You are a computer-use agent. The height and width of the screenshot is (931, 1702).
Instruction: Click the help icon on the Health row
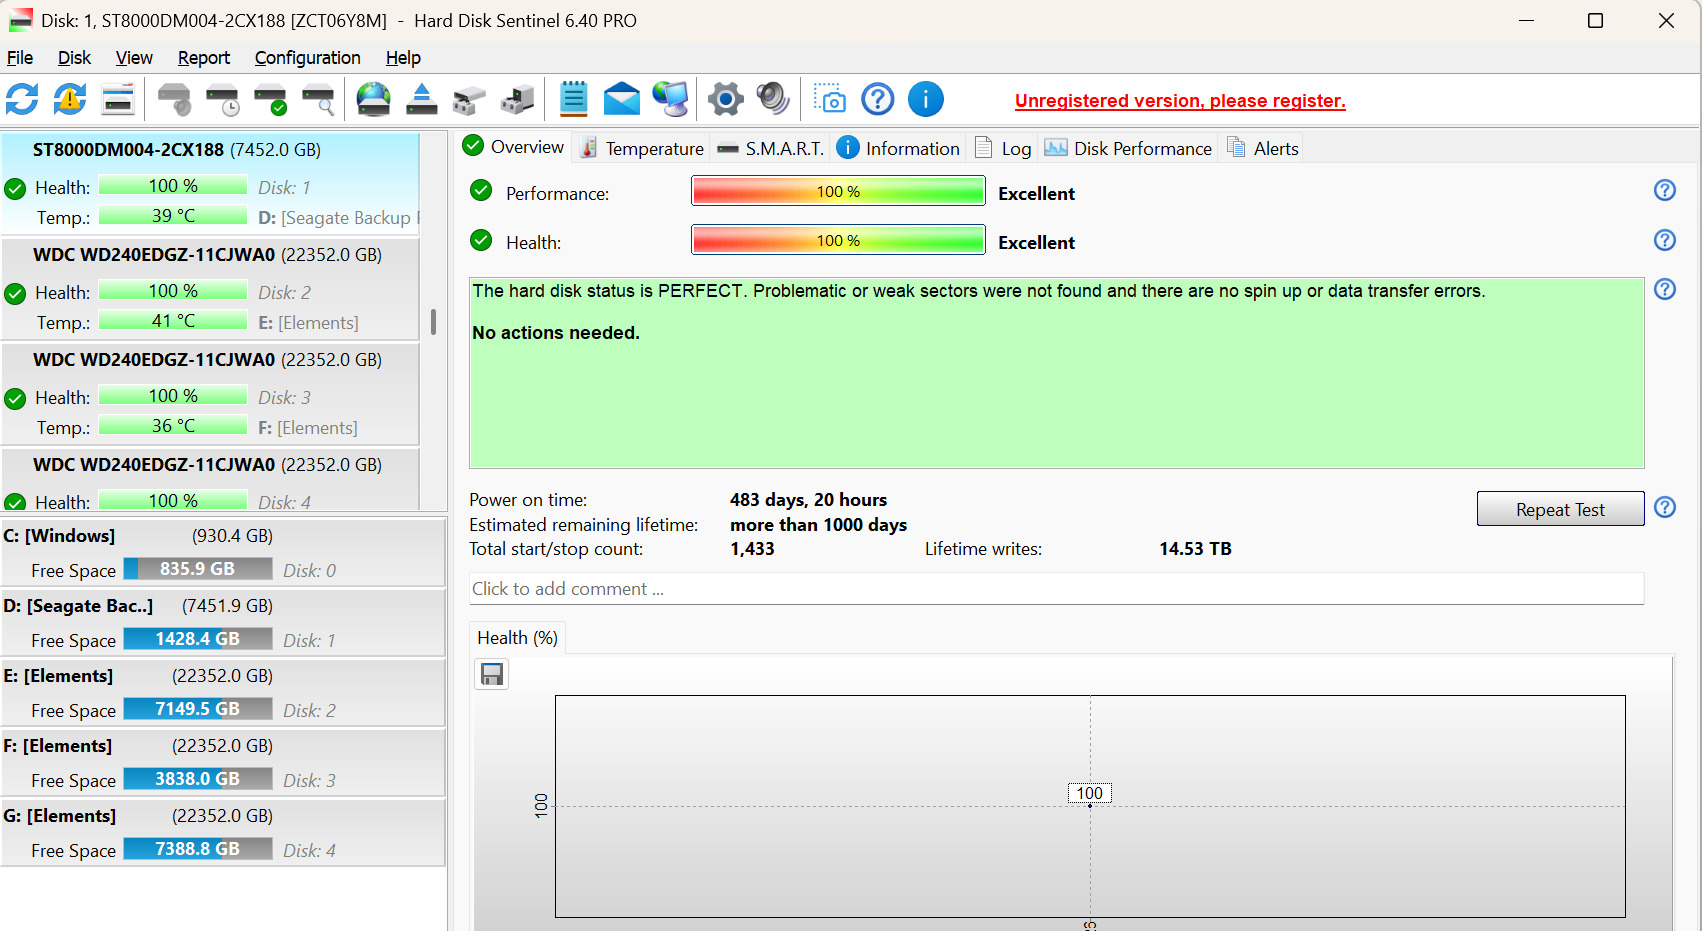click(1665, 240)
